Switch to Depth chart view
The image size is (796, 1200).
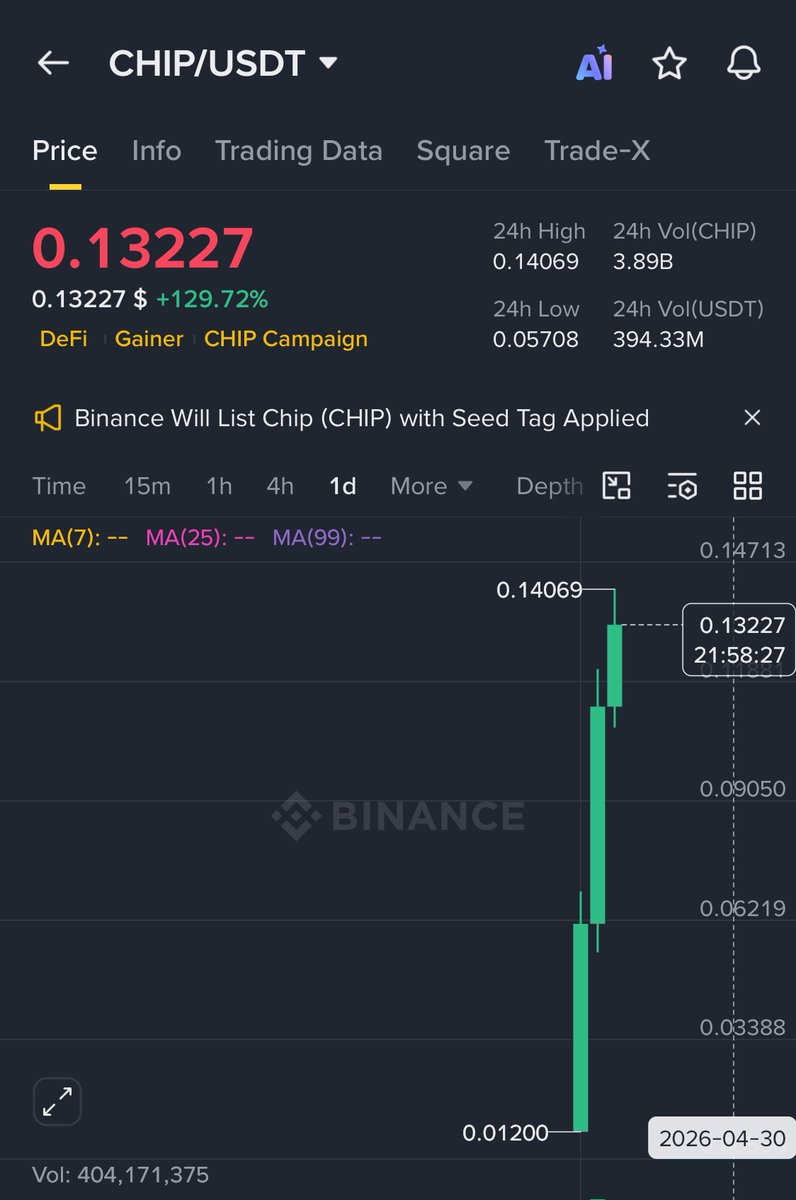tap(549, 486)
